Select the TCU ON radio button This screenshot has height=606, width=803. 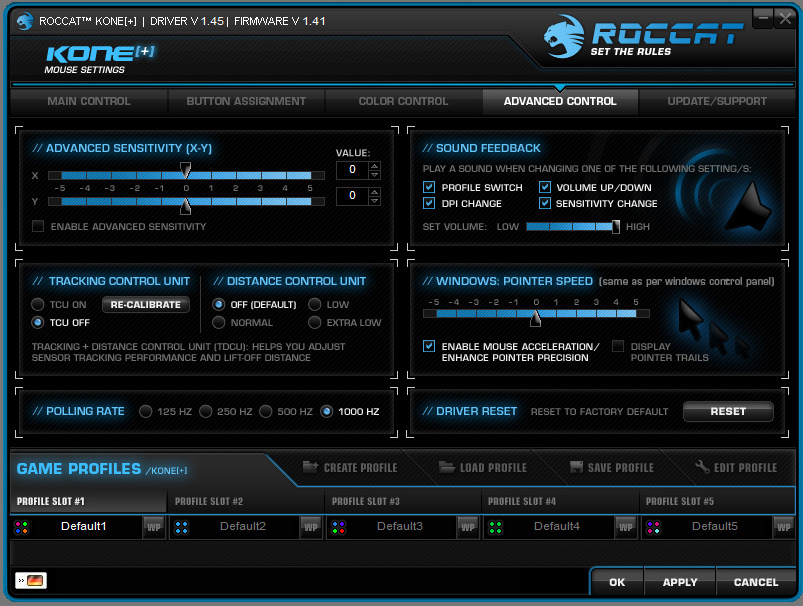37,304
